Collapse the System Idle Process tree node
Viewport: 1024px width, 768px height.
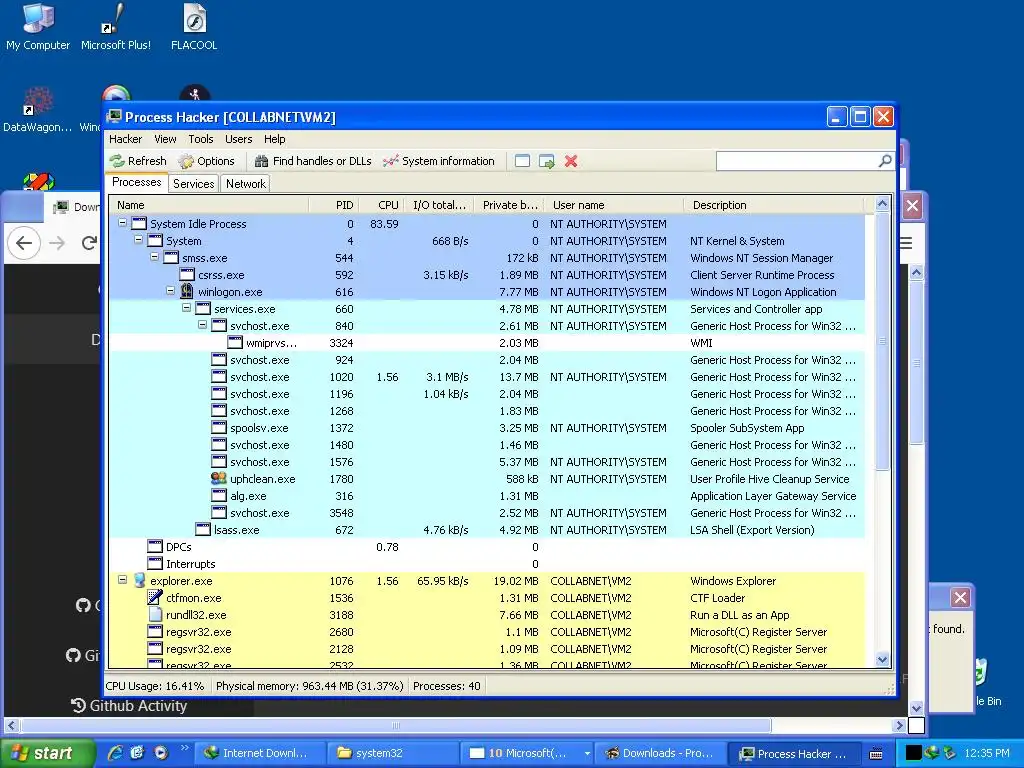[x=122, y=223]
